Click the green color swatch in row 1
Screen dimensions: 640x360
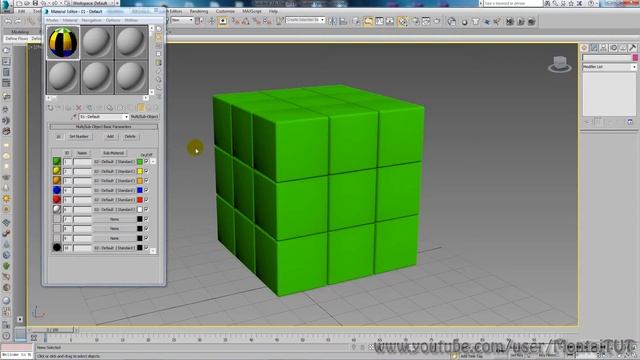tap(140, 162)
